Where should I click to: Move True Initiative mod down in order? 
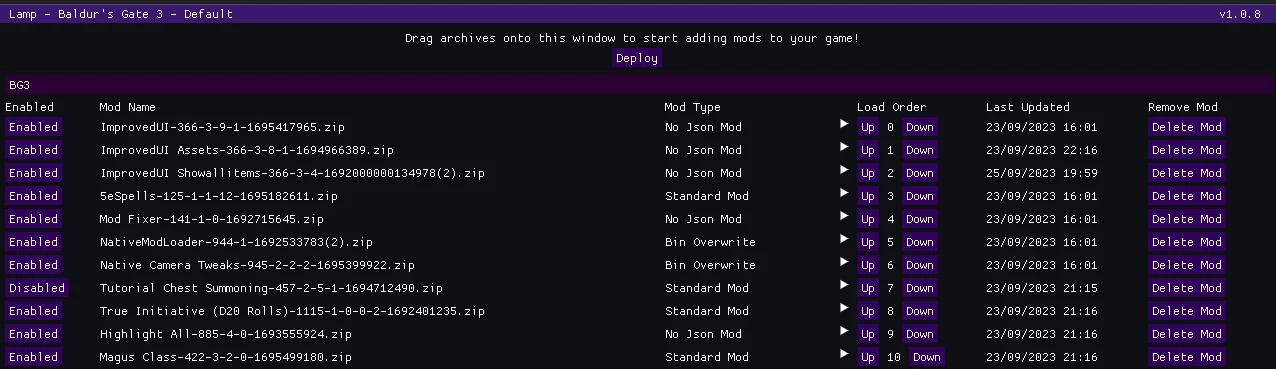[x=920, y=311]
